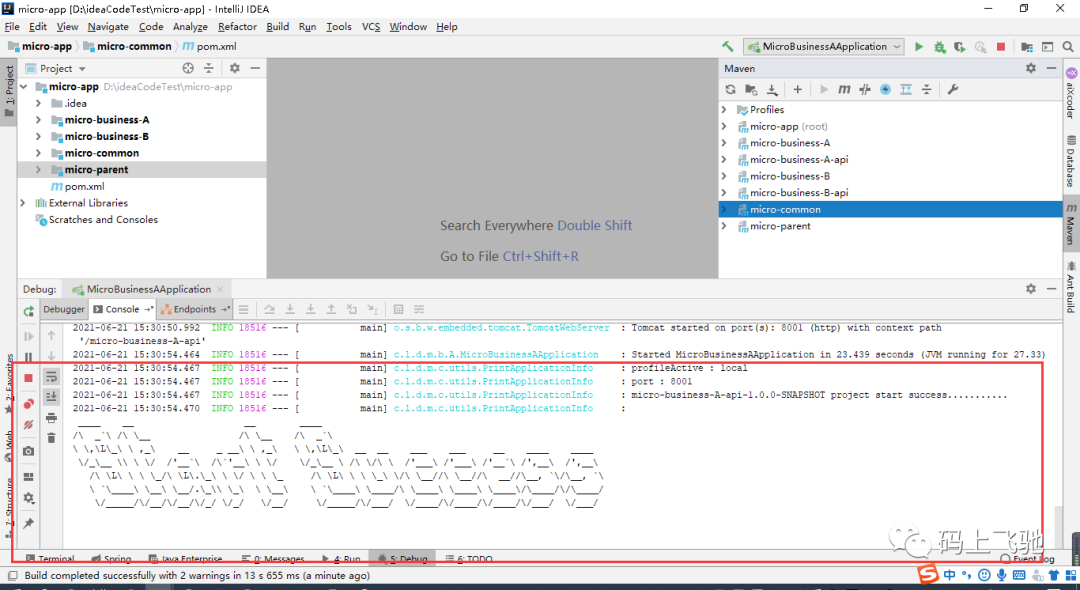Clear console with the trash icon

tap(52, 437)
